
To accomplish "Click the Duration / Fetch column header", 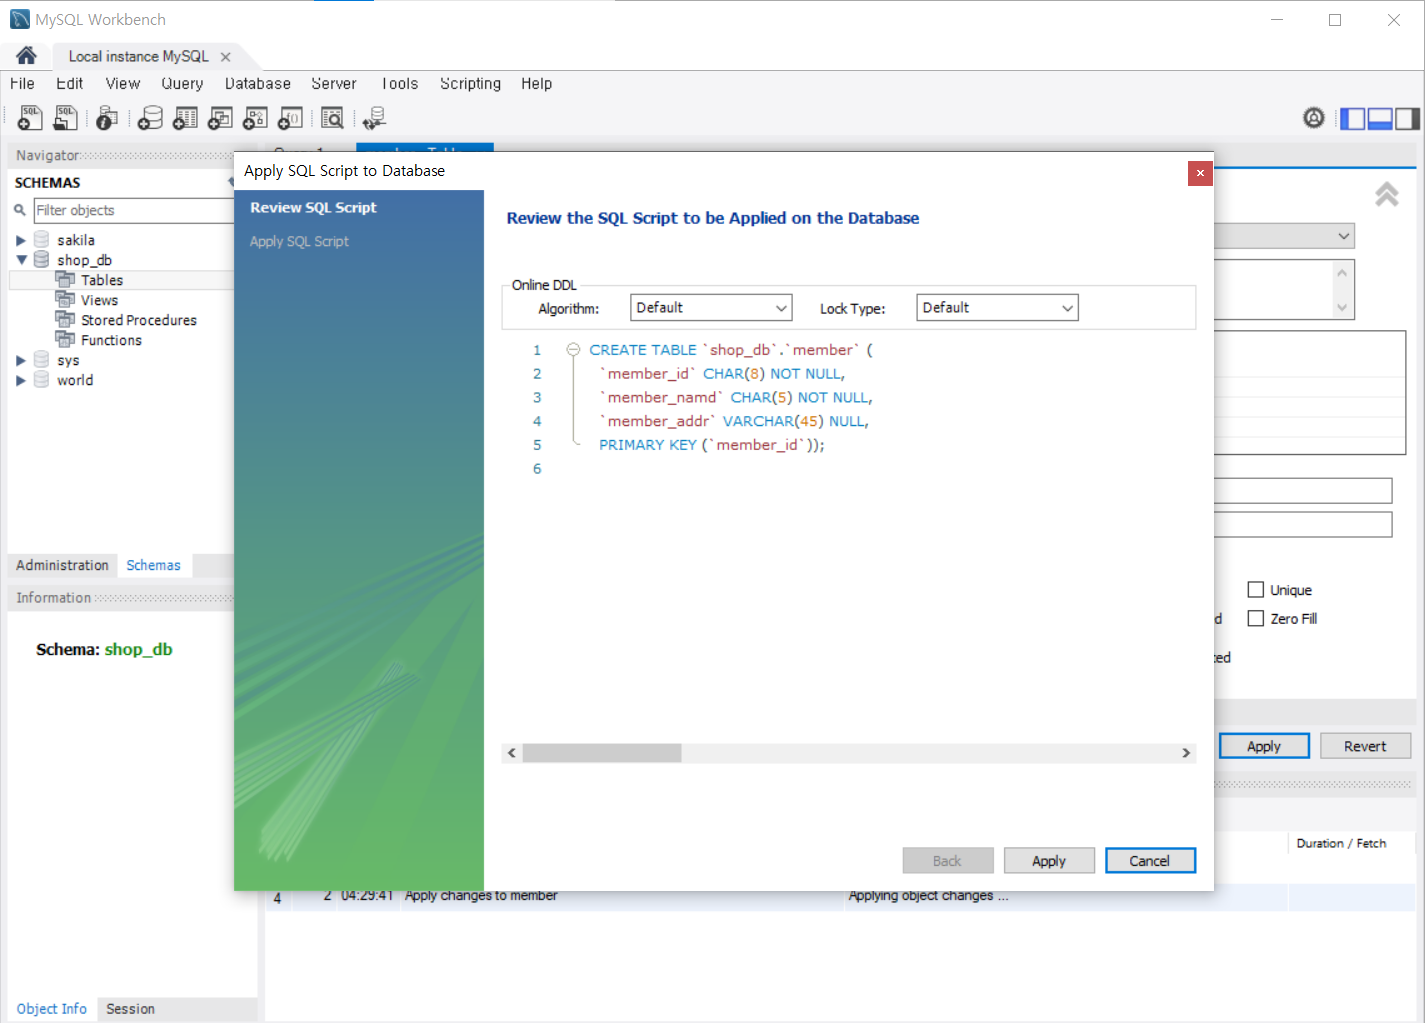I will pos(1341,844).
